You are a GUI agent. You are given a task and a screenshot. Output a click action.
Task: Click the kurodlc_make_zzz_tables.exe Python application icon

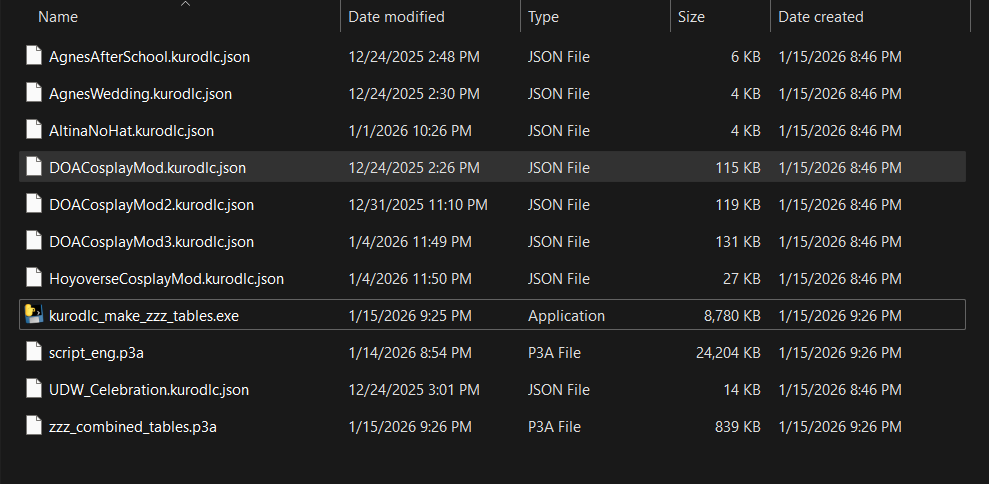(x=34, y=315)
